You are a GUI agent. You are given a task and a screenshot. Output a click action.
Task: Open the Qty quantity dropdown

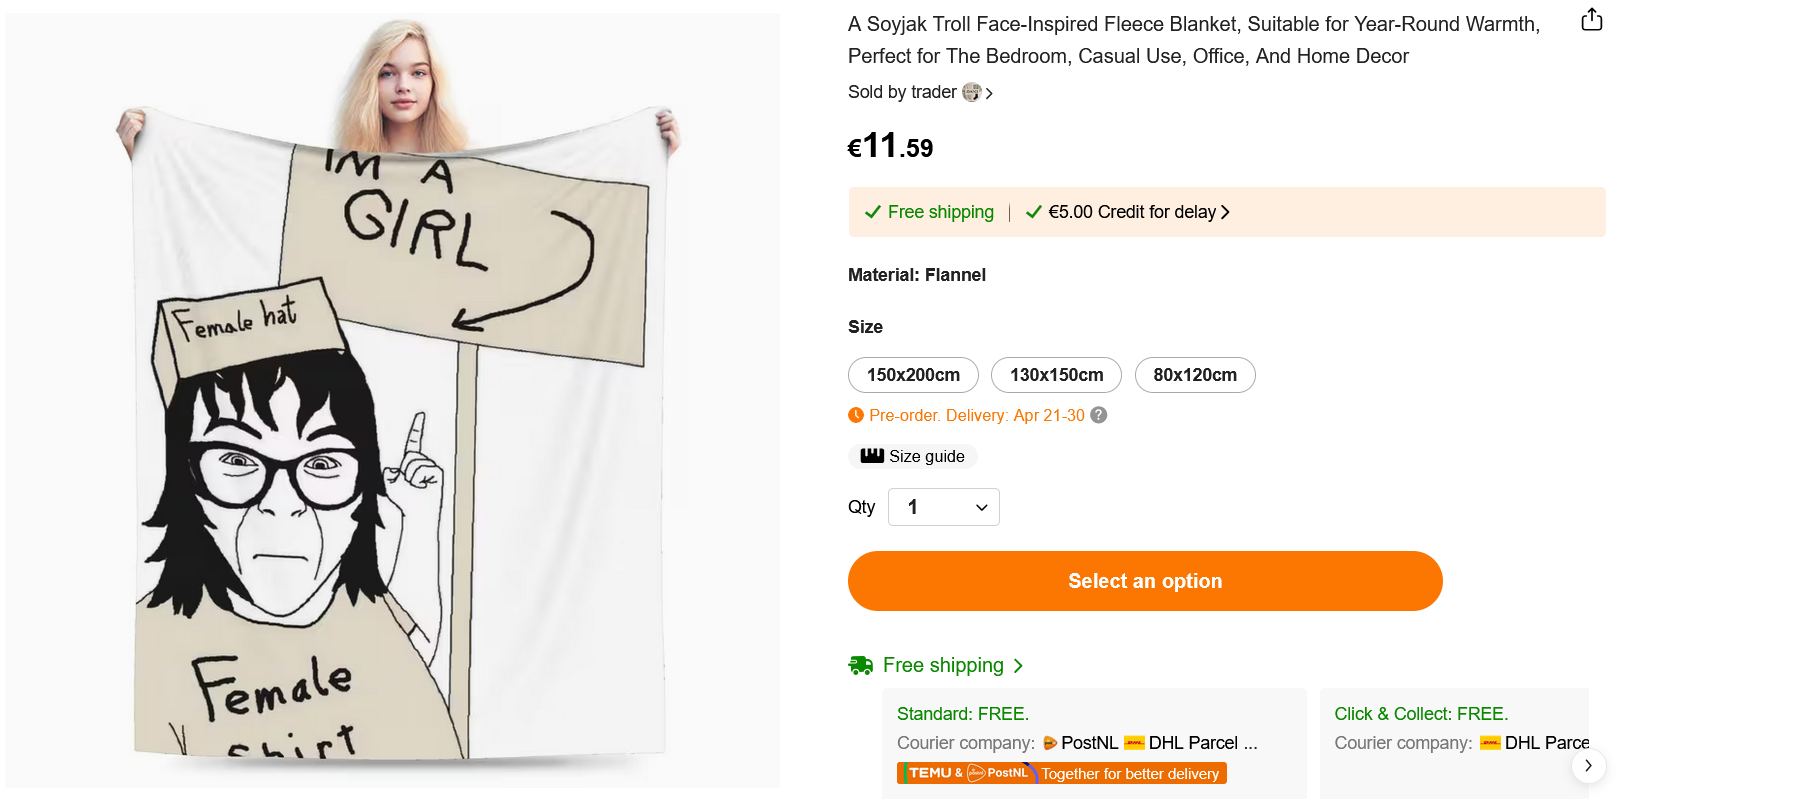click(x=943, y=507)
